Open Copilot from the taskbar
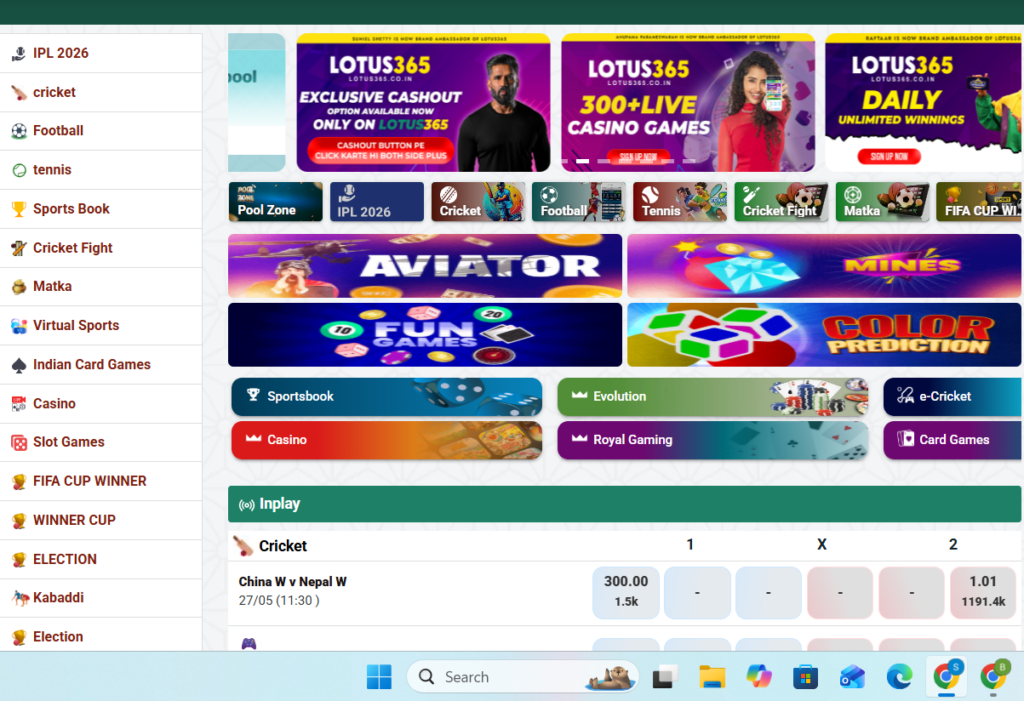The image size is (1024, 701). [x=759, y=677]
